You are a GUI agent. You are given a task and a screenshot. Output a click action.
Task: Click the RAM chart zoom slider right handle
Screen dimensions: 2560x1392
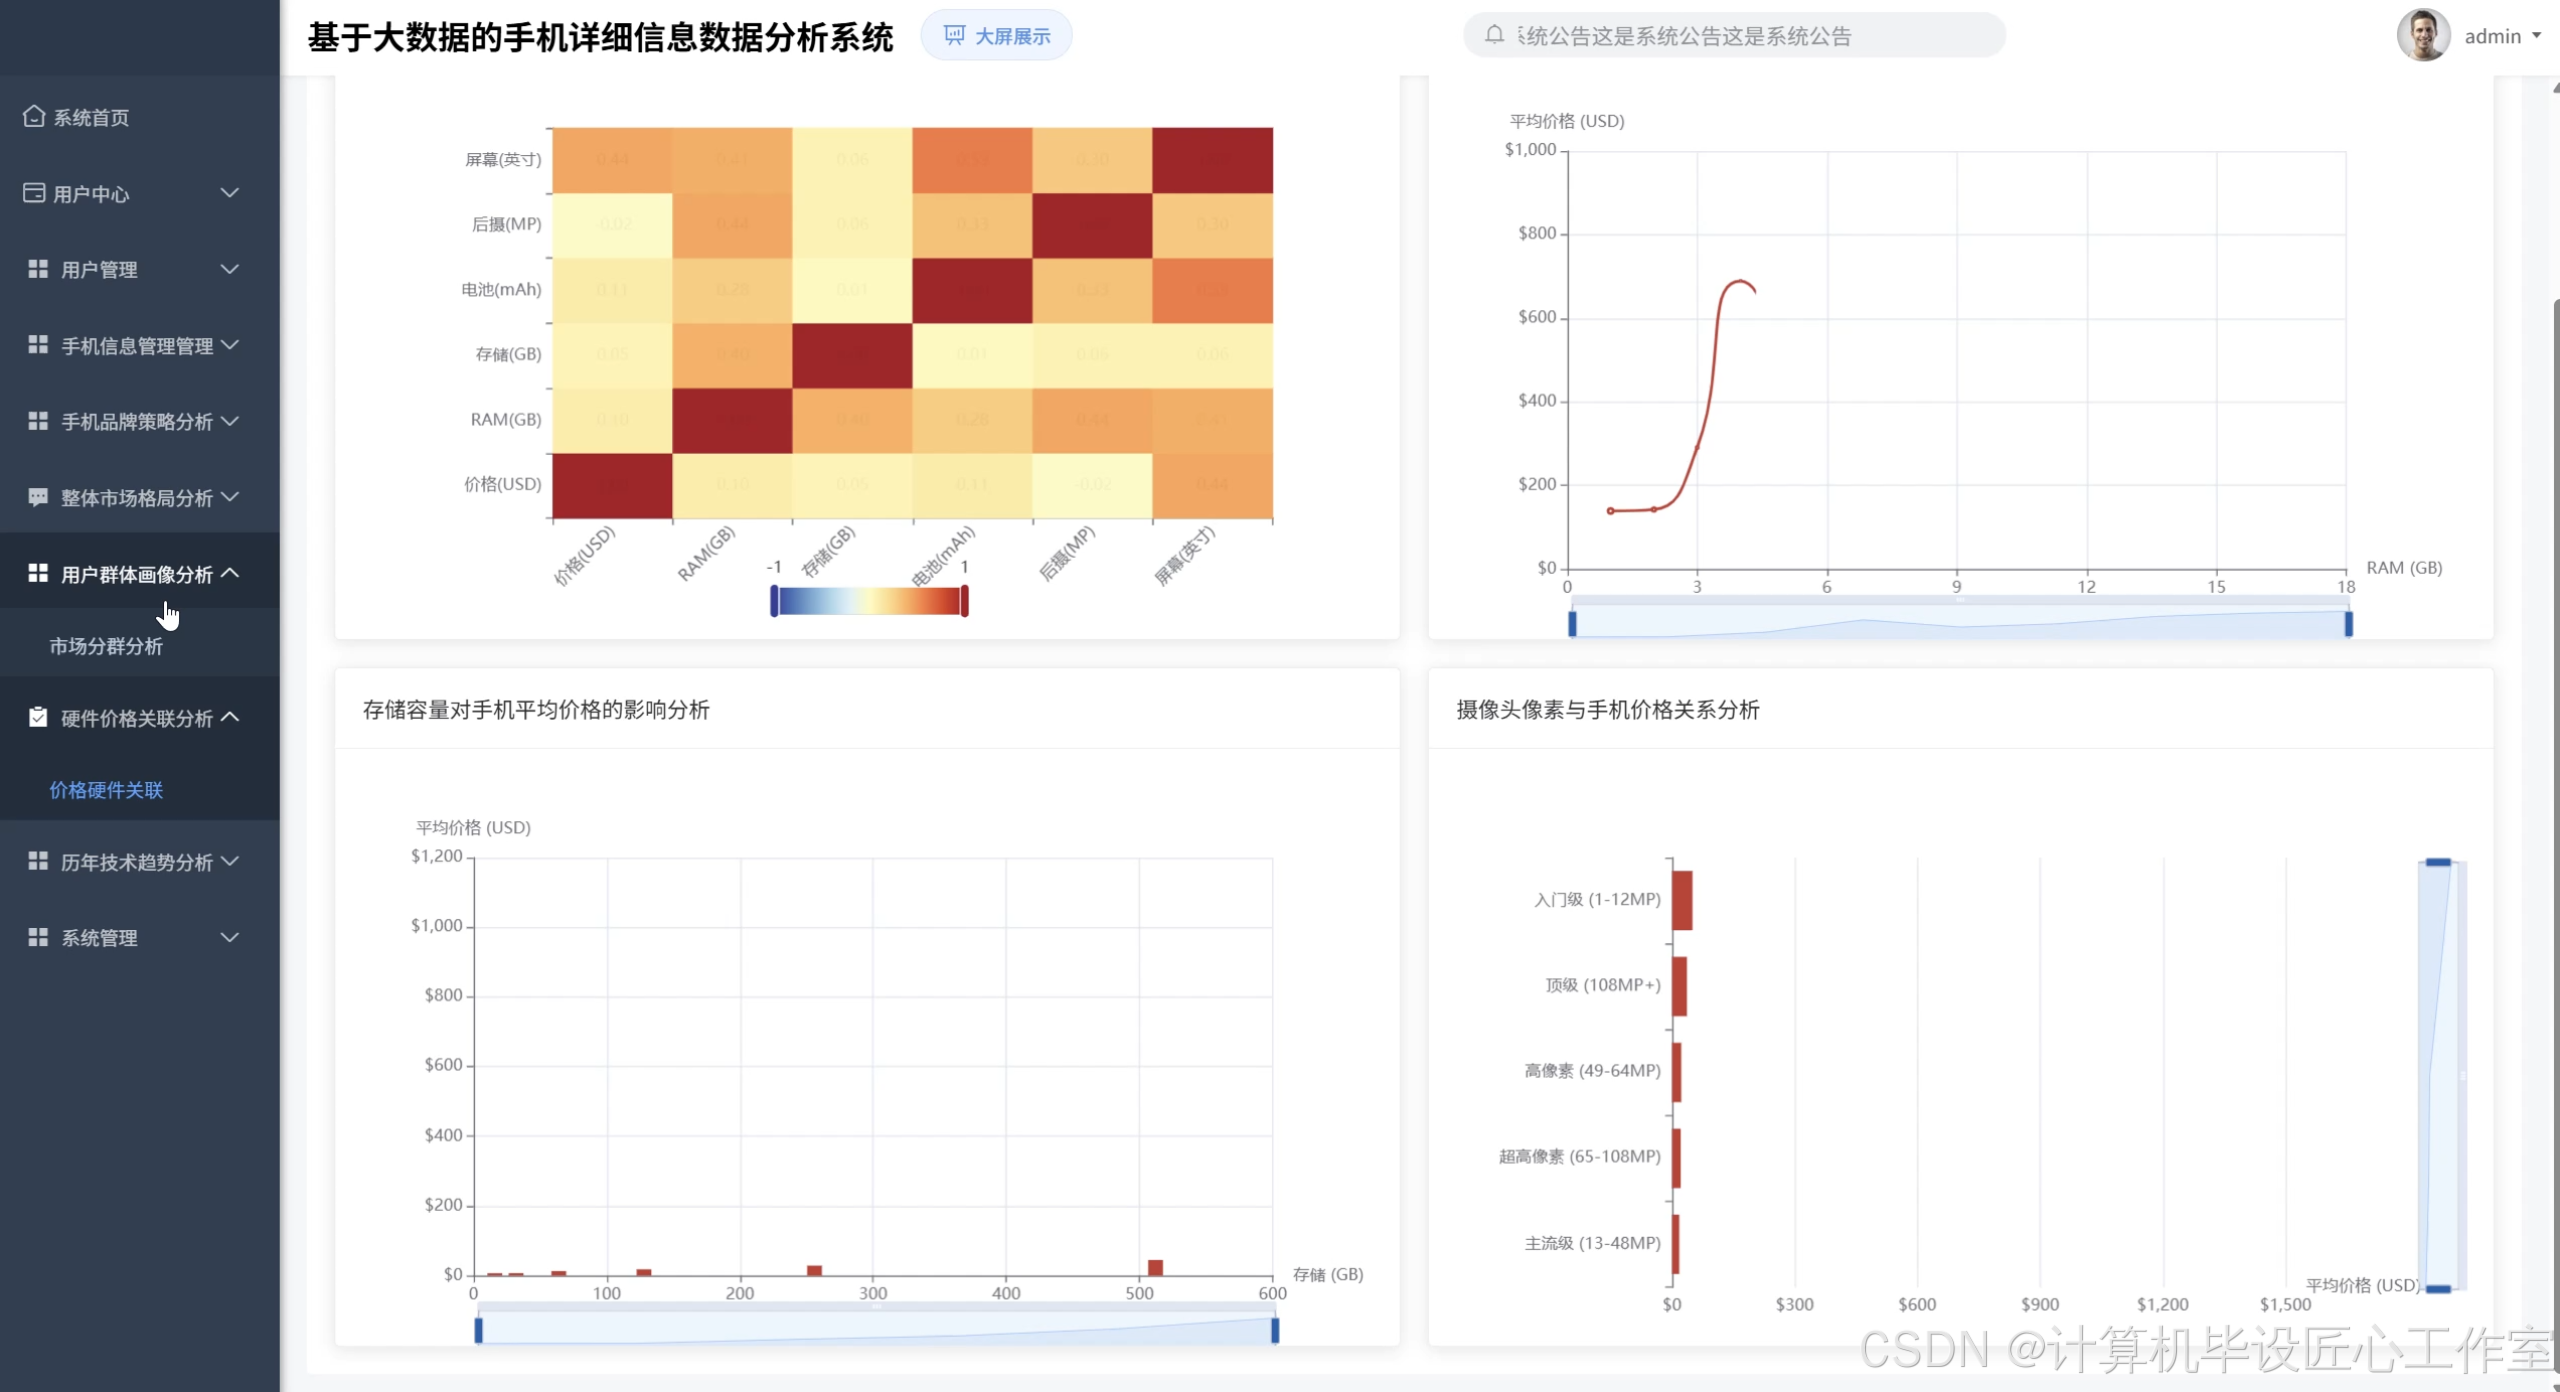[x=2349, y=624]
